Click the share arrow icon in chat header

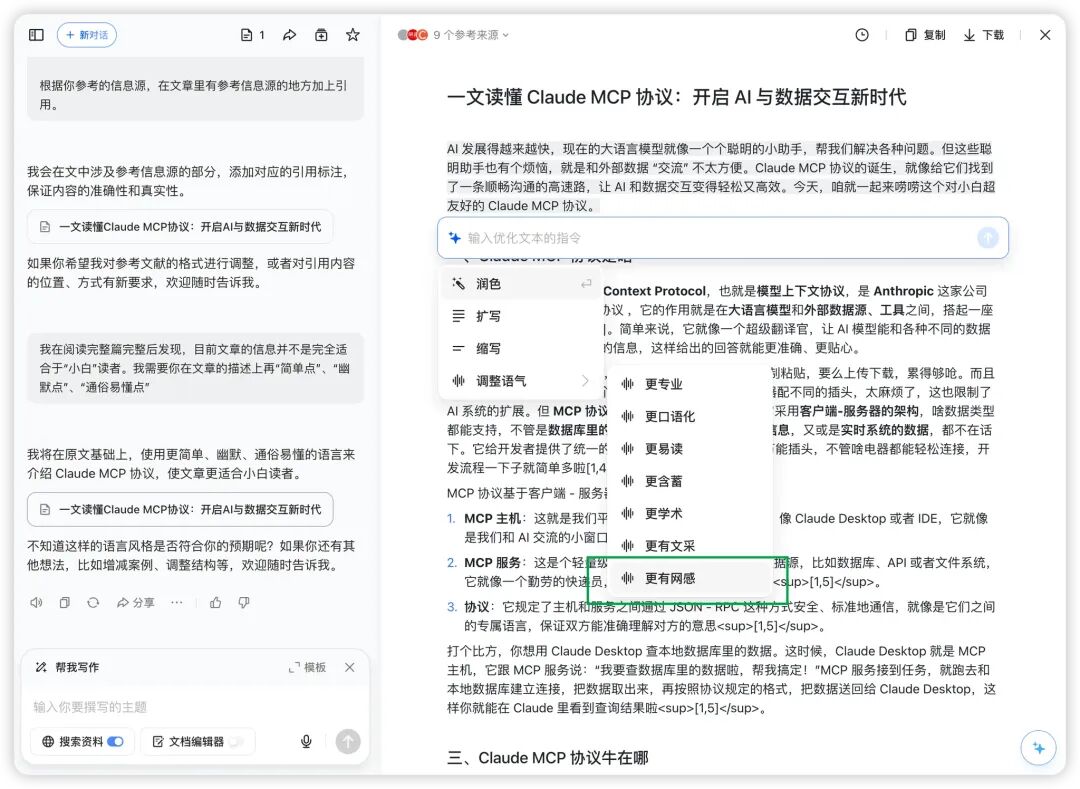click(x=289, y=34)
